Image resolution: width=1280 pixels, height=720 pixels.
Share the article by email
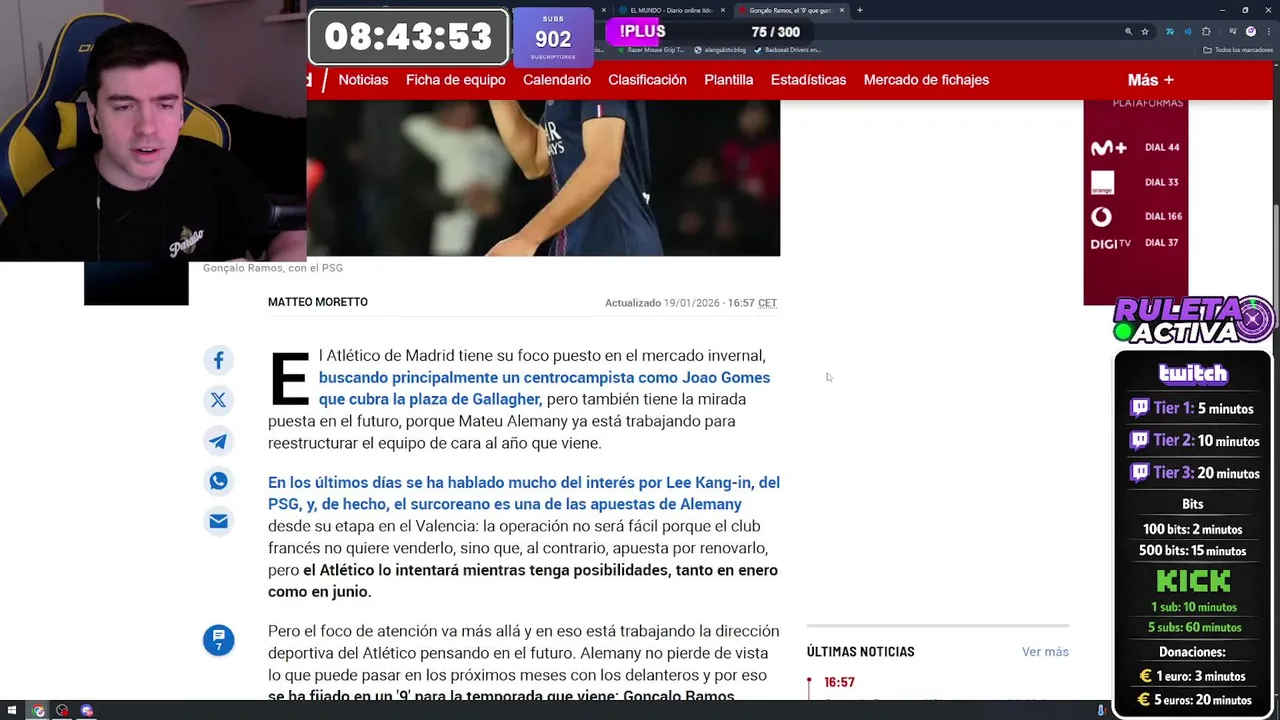(218, 521)
